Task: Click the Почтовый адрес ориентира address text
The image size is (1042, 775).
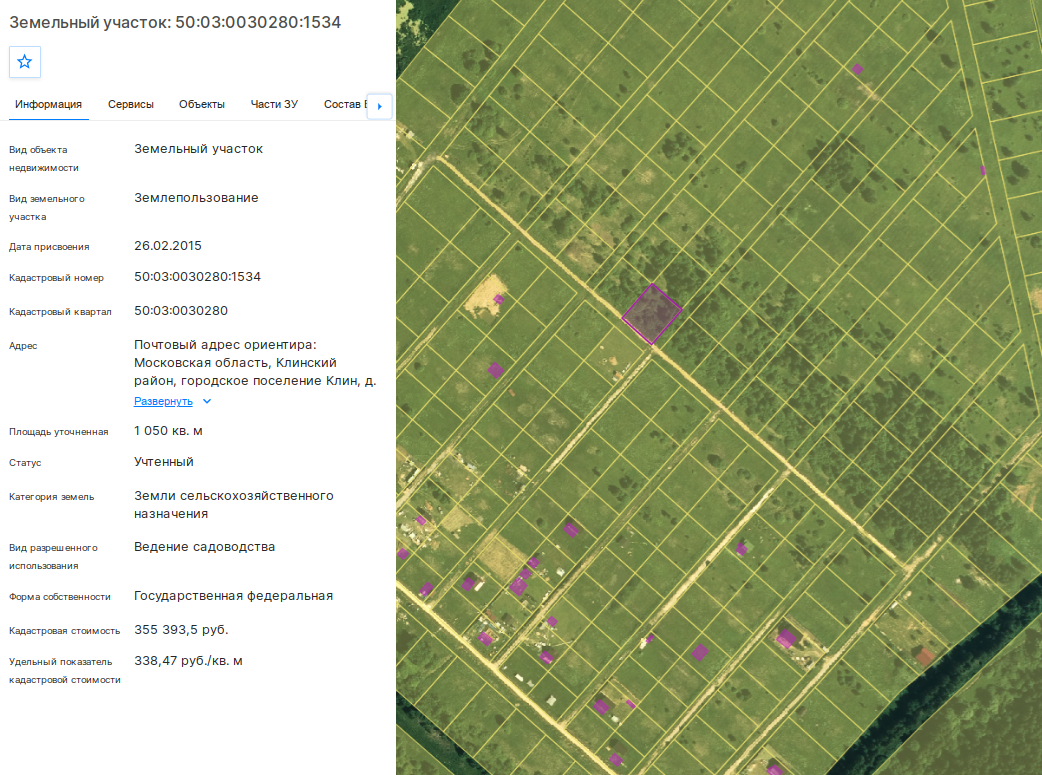Action: [x=255, y=362]
